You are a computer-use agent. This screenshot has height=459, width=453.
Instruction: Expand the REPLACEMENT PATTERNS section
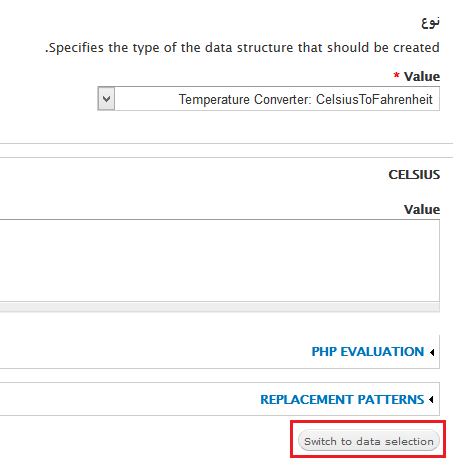pos(342,399)
